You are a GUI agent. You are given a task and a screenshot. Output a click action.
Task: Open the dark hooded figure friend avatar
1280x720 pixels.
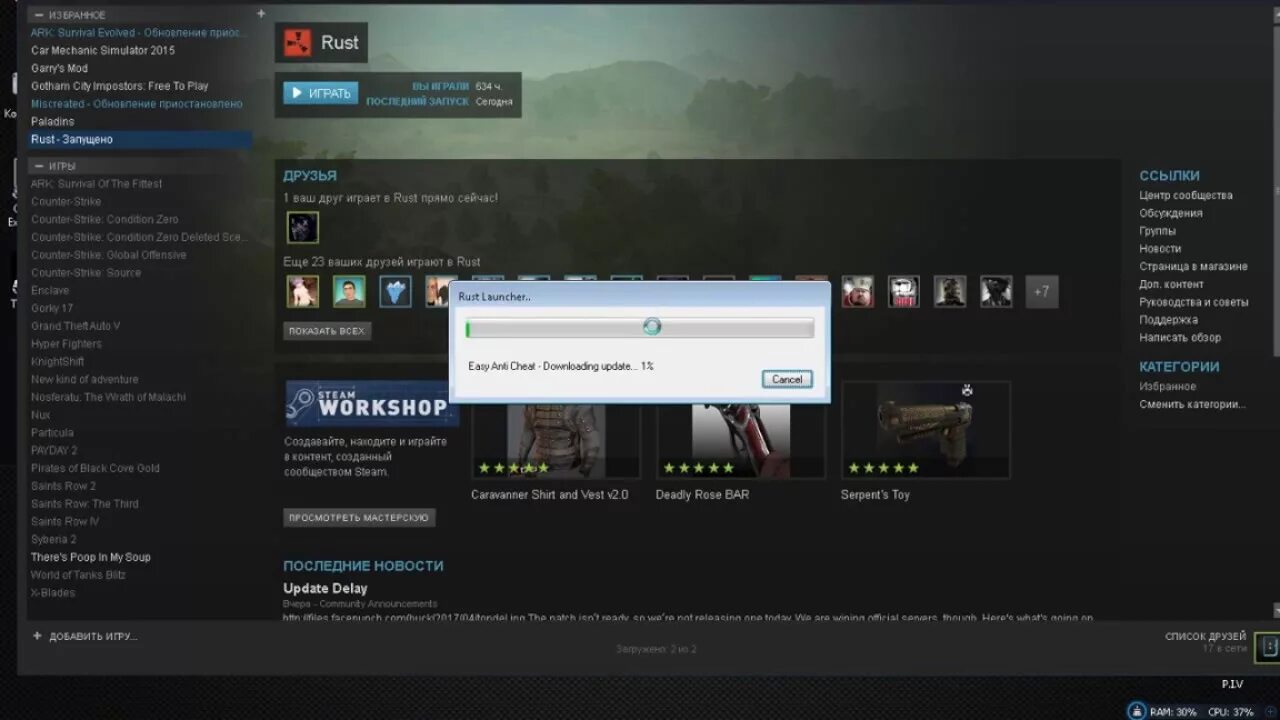[950, 291]
